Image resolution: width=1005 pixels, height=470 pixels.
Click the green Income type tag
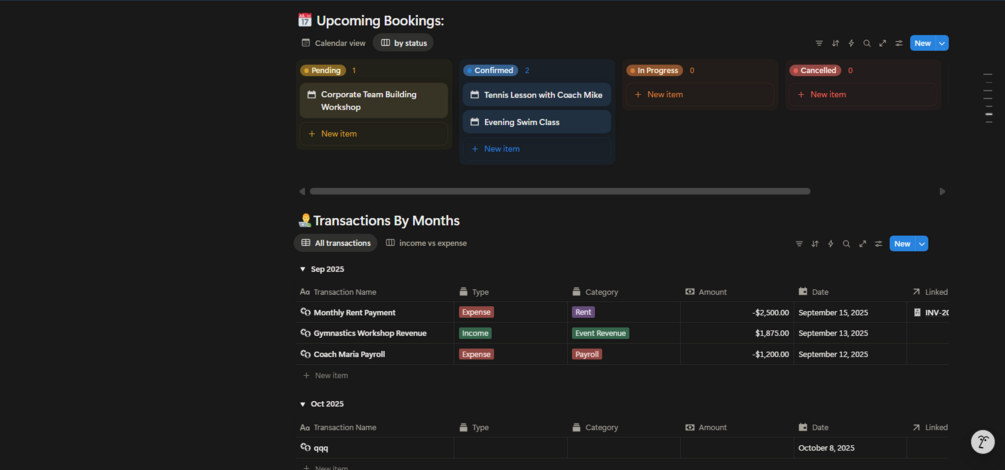pos(475,333)
